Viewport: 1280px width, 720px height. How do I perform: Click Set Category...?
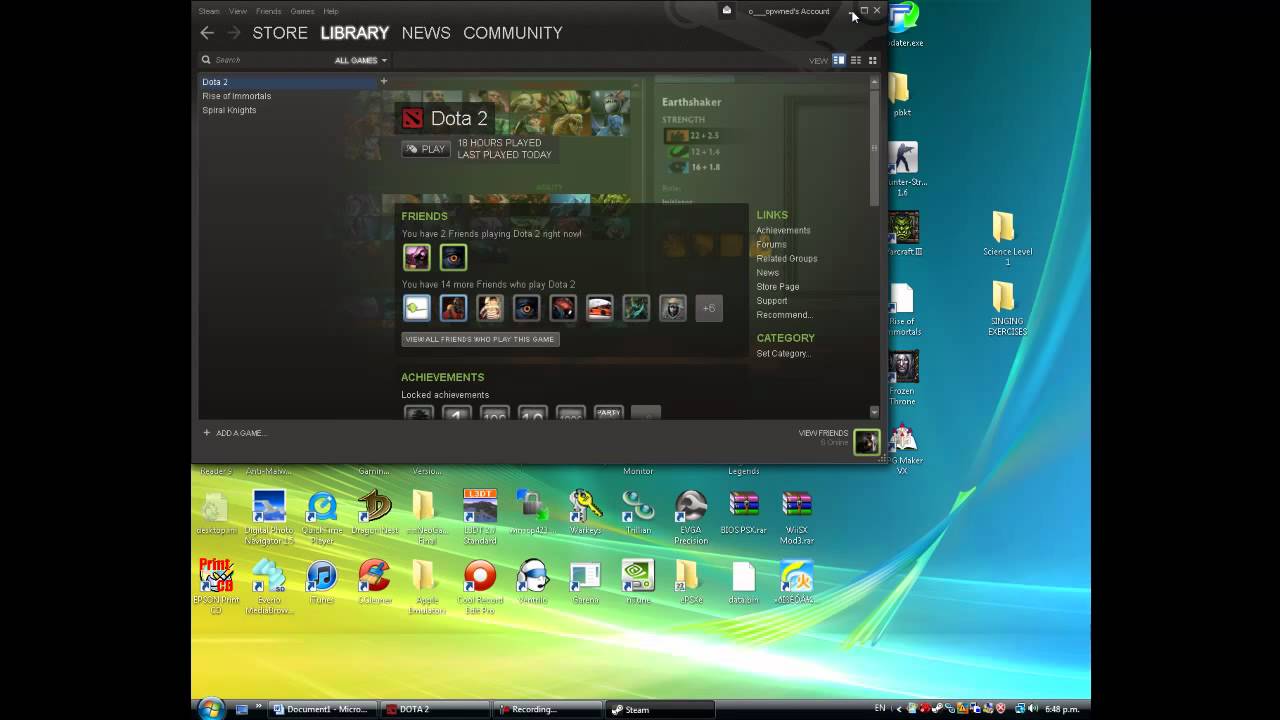click(783, 354)
